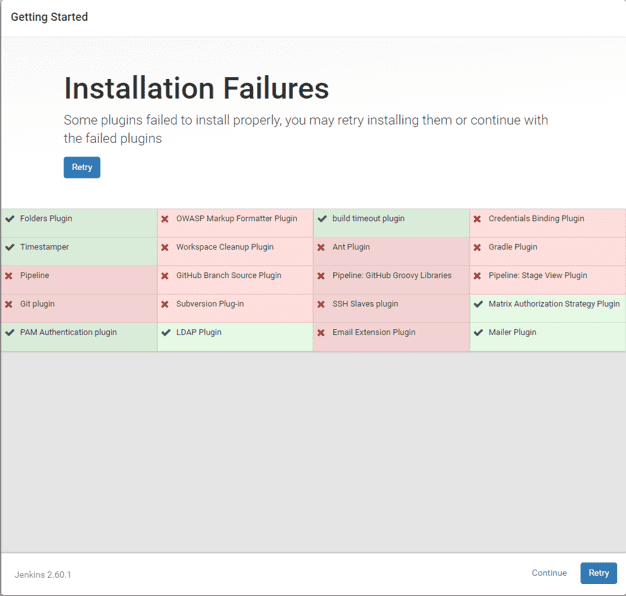Click the red X beside Email Extension Plugin
Viewport: 626px width, 596px height.
[x=321, y=333]
